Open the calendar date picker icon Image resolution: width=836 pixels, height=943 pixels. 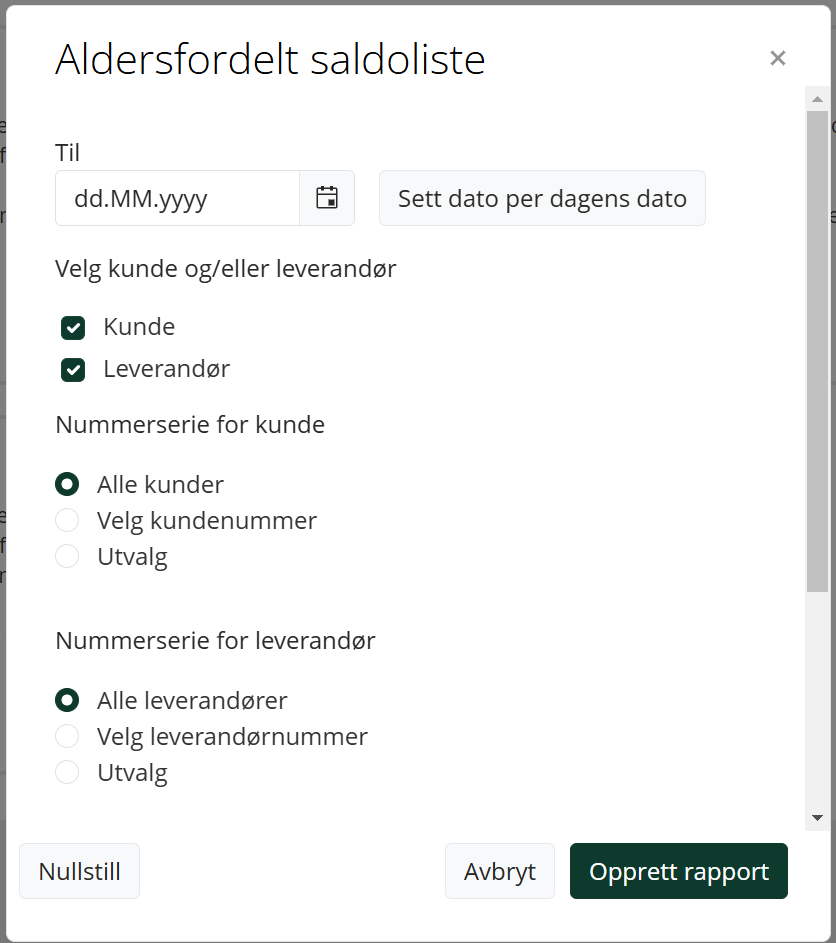coord(327,198)
